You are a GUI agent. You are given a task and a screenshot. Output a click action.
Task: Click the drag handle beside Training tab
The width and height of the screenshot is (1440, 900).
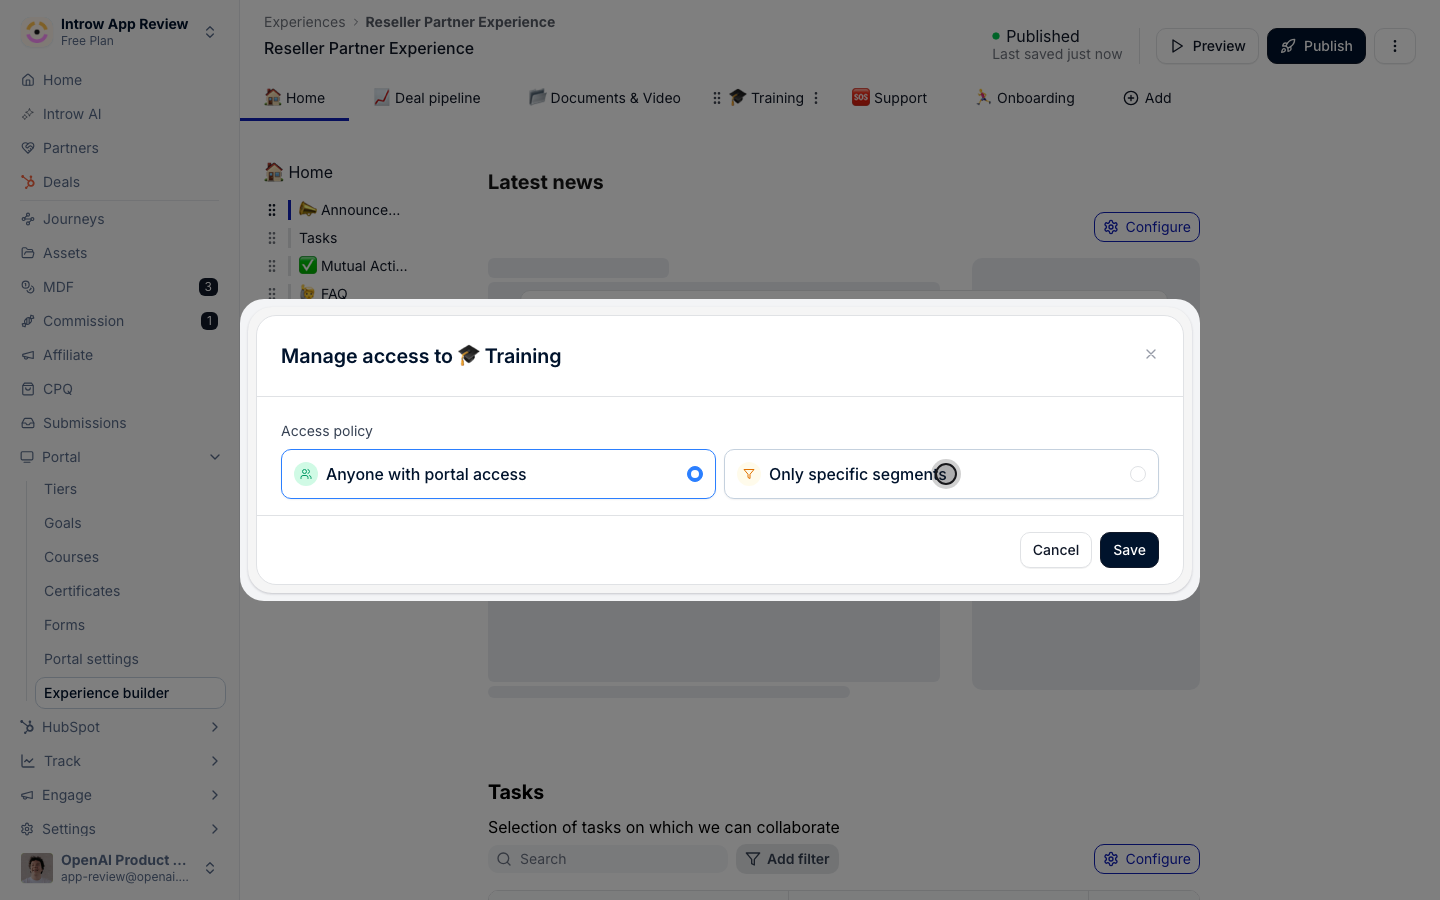(717, 98)
